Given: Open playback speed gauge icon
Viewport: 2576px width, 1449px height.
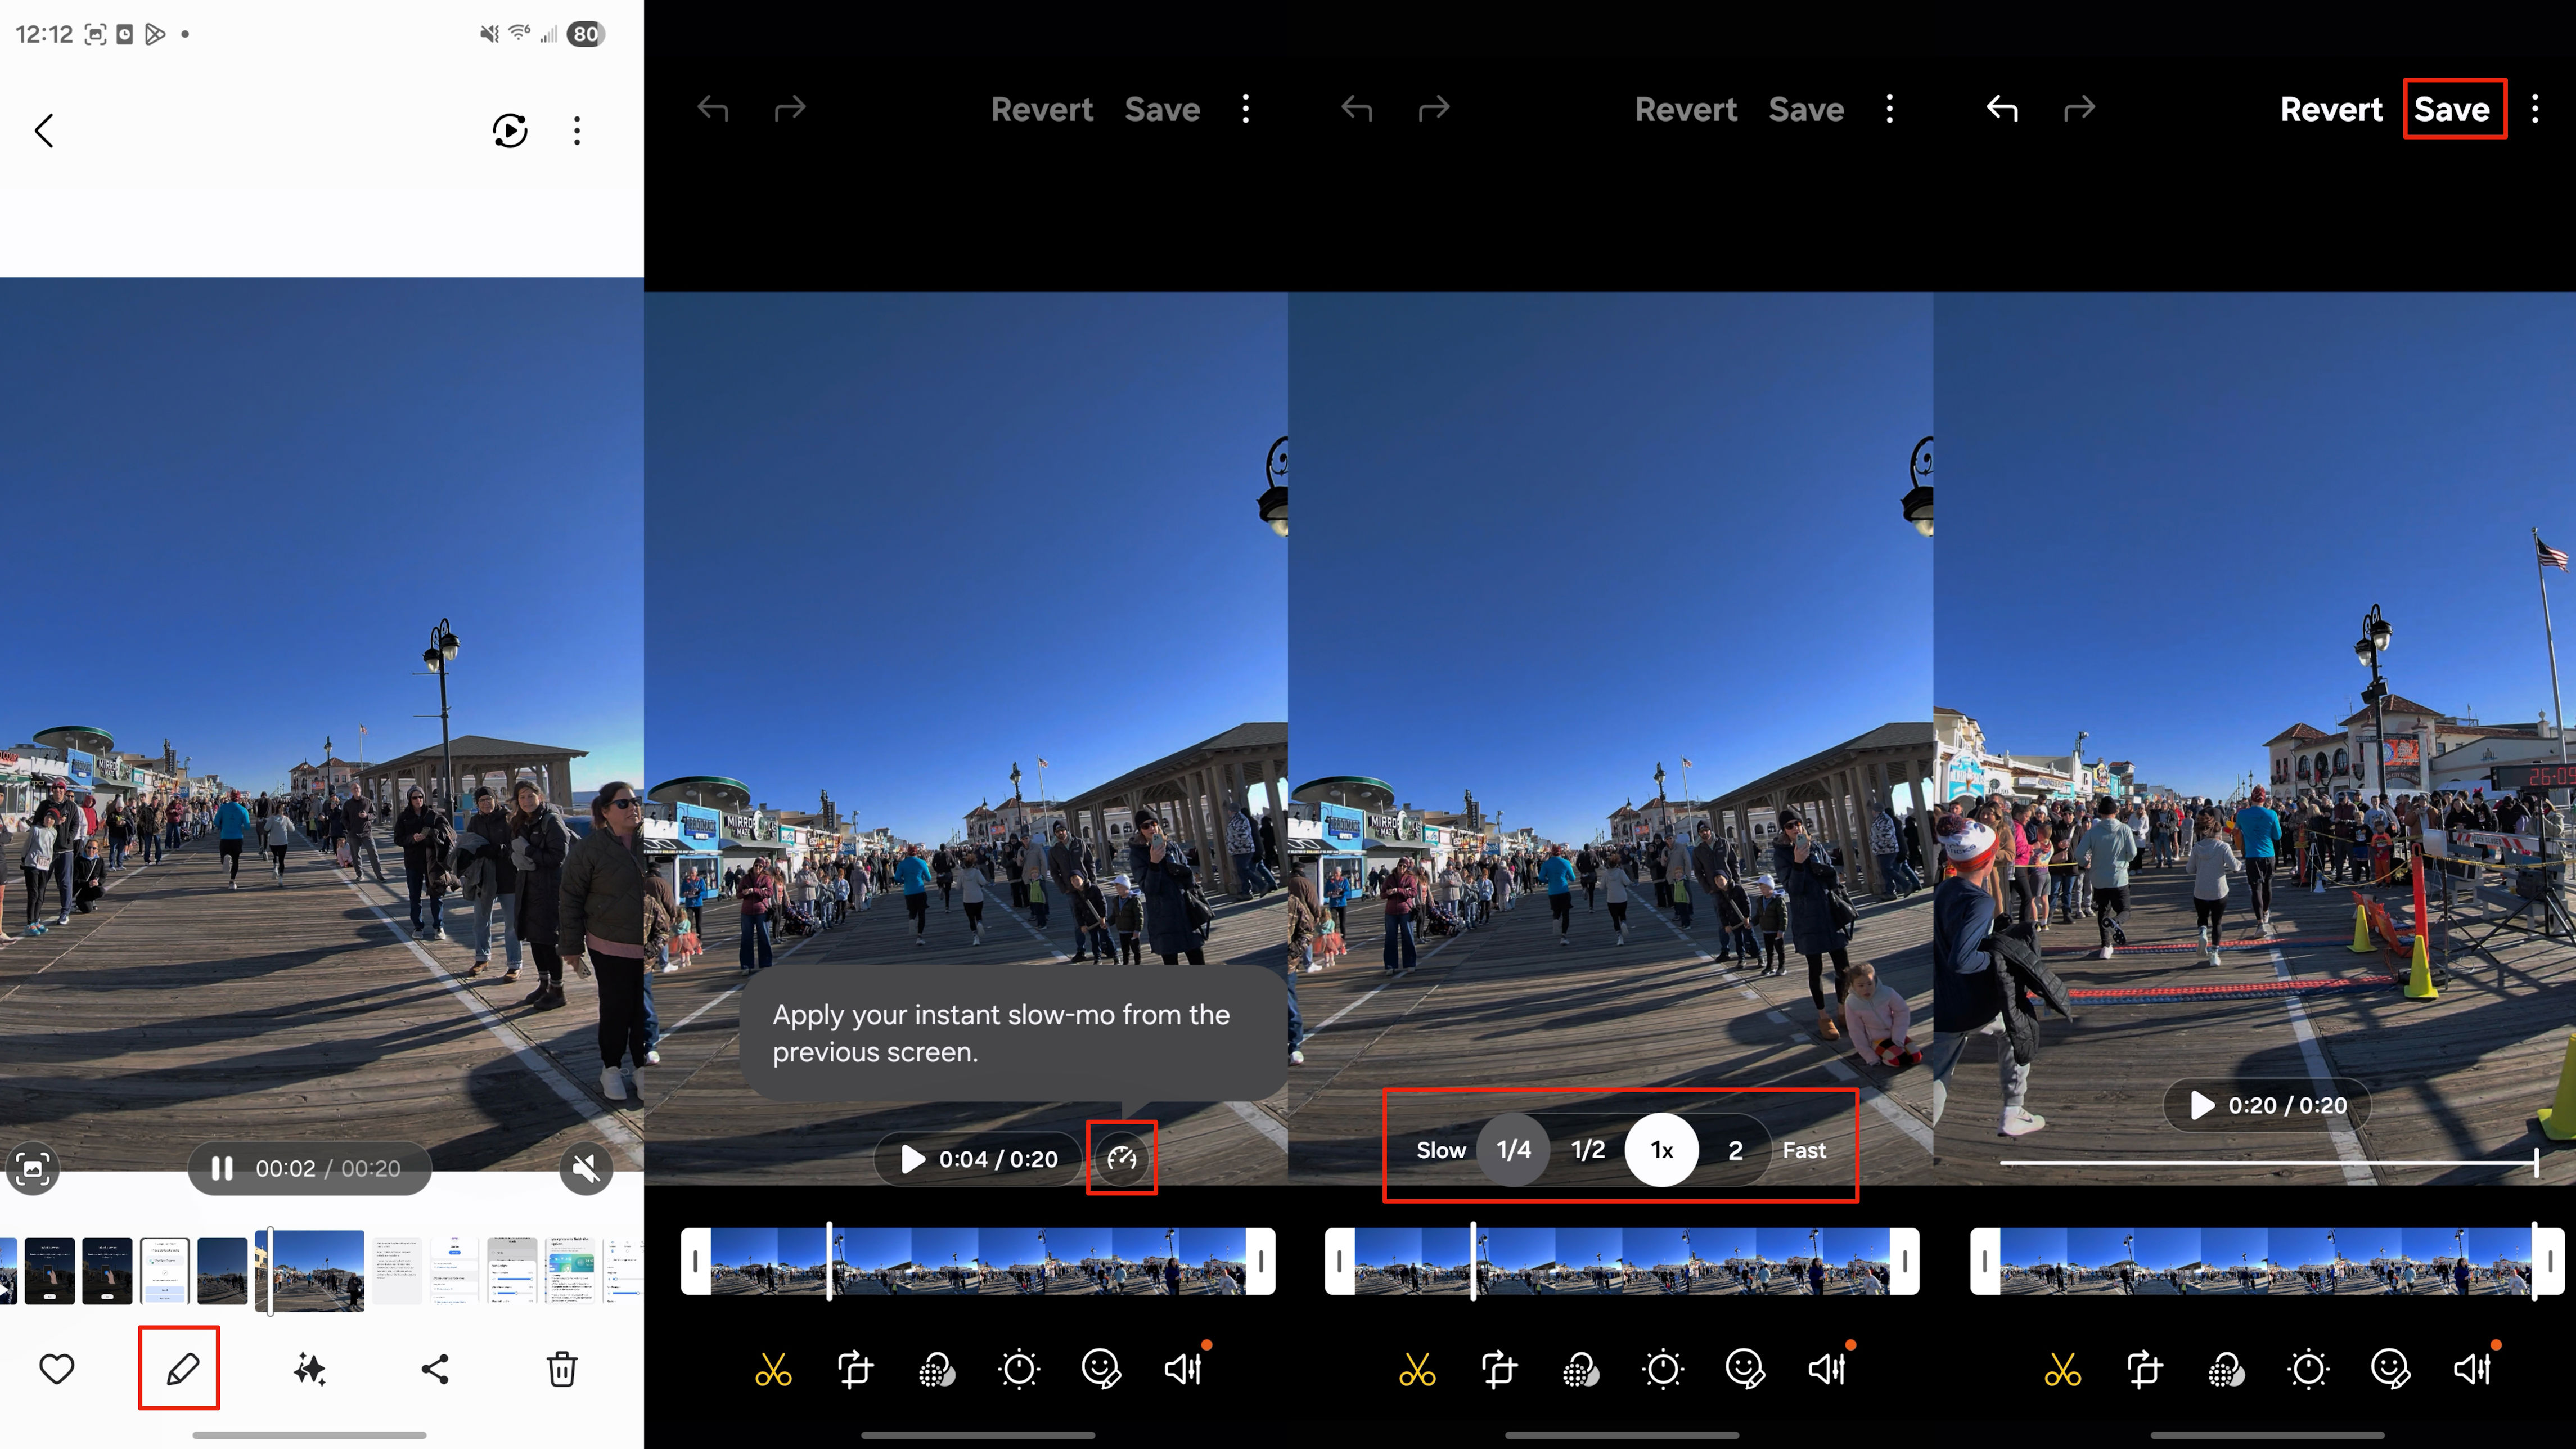Looking at the screenshot, I should (x=1121, y=1158).
